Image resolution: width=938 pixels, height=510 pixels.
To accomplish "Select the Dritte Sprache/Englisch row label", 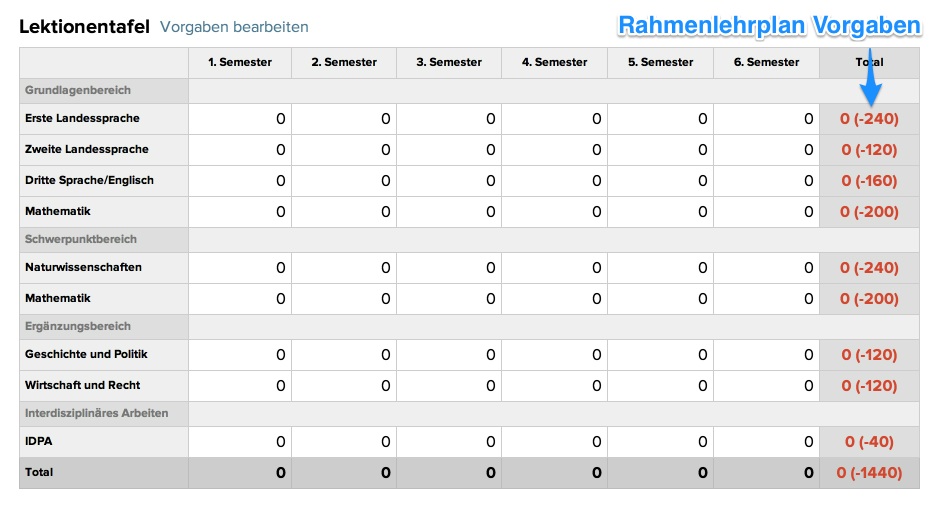I will coord(89,181).
